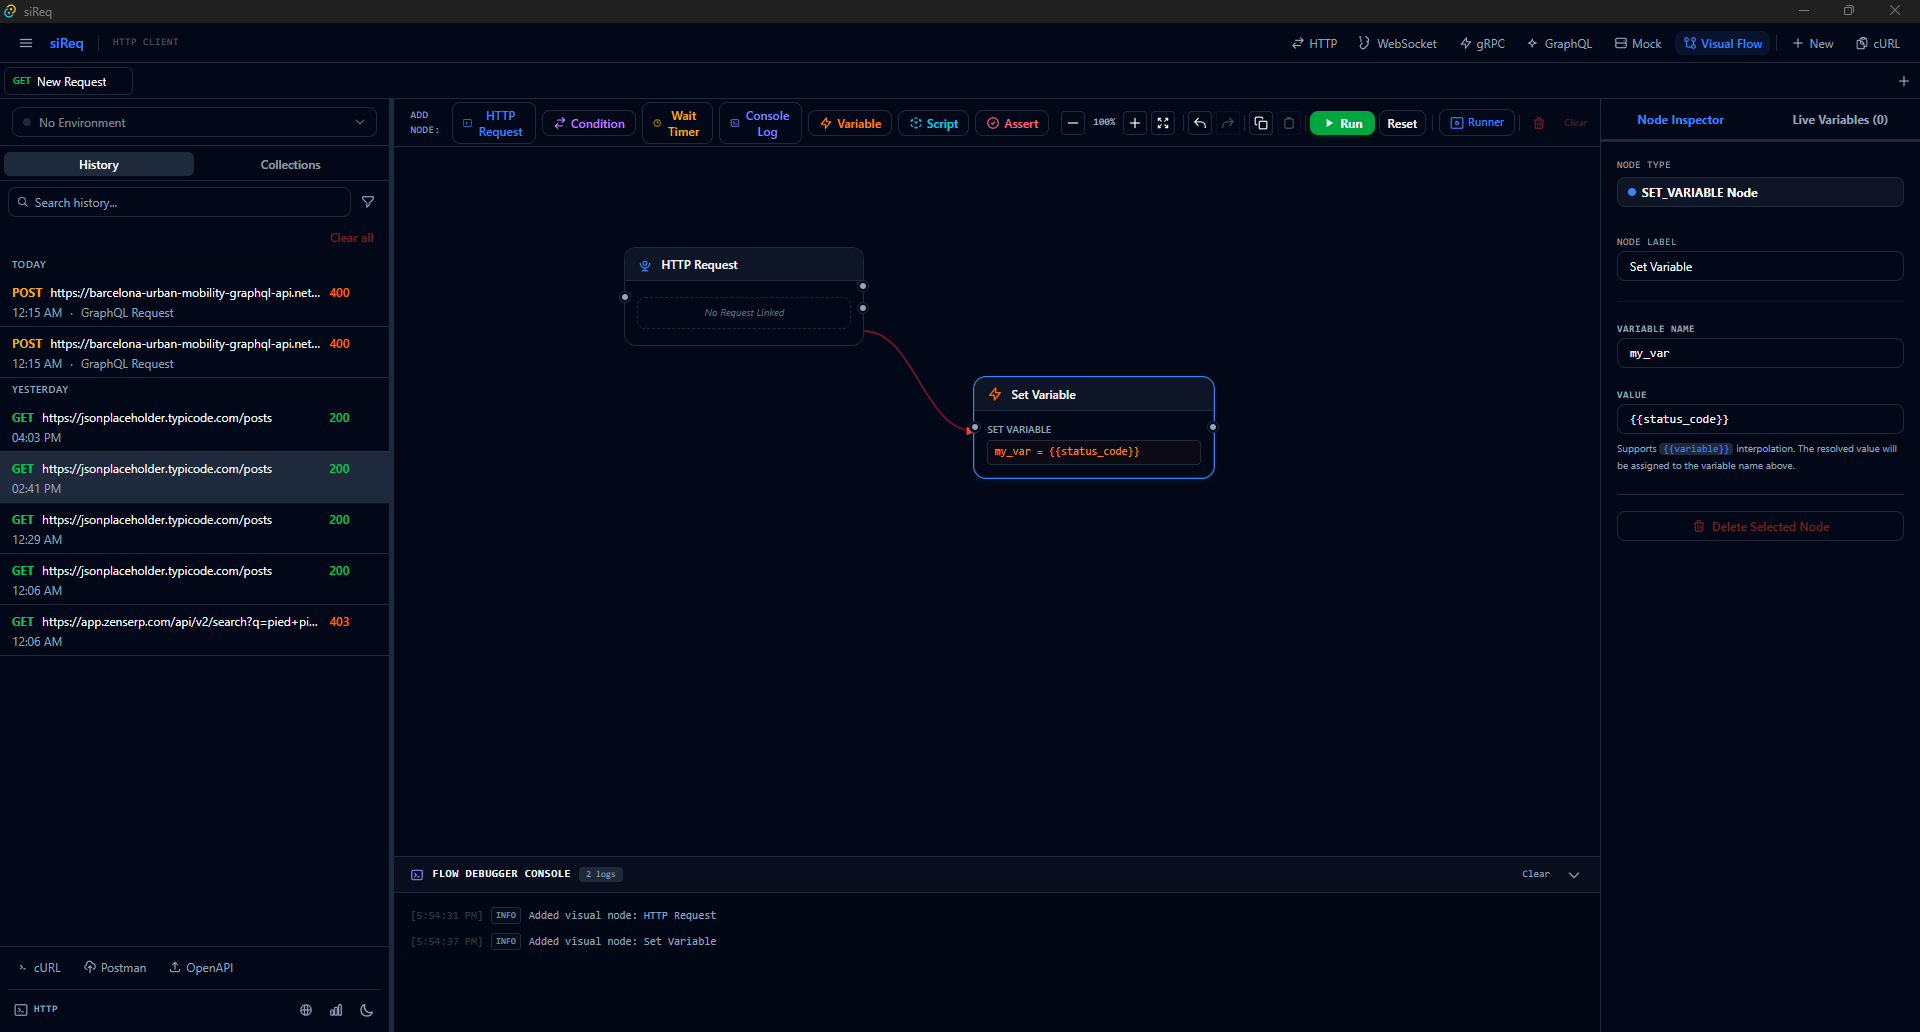The width and height of the screenshot is (1920, 1032).
Task: Add a new request tab with plus icon
Action: pos(1903,81)
